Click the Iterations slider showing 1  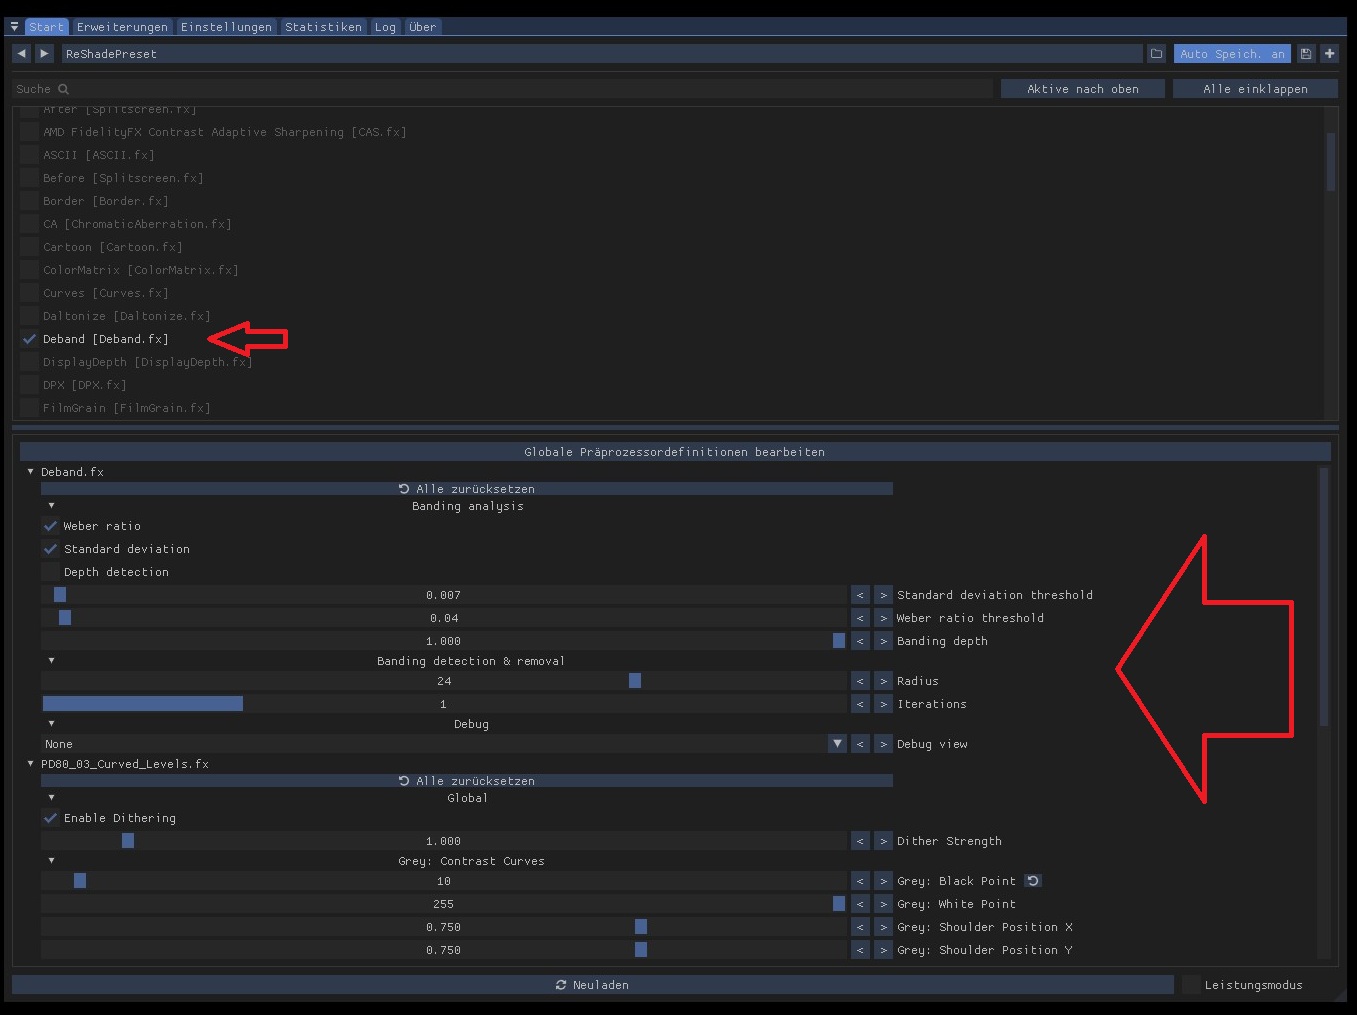[444, 704]
